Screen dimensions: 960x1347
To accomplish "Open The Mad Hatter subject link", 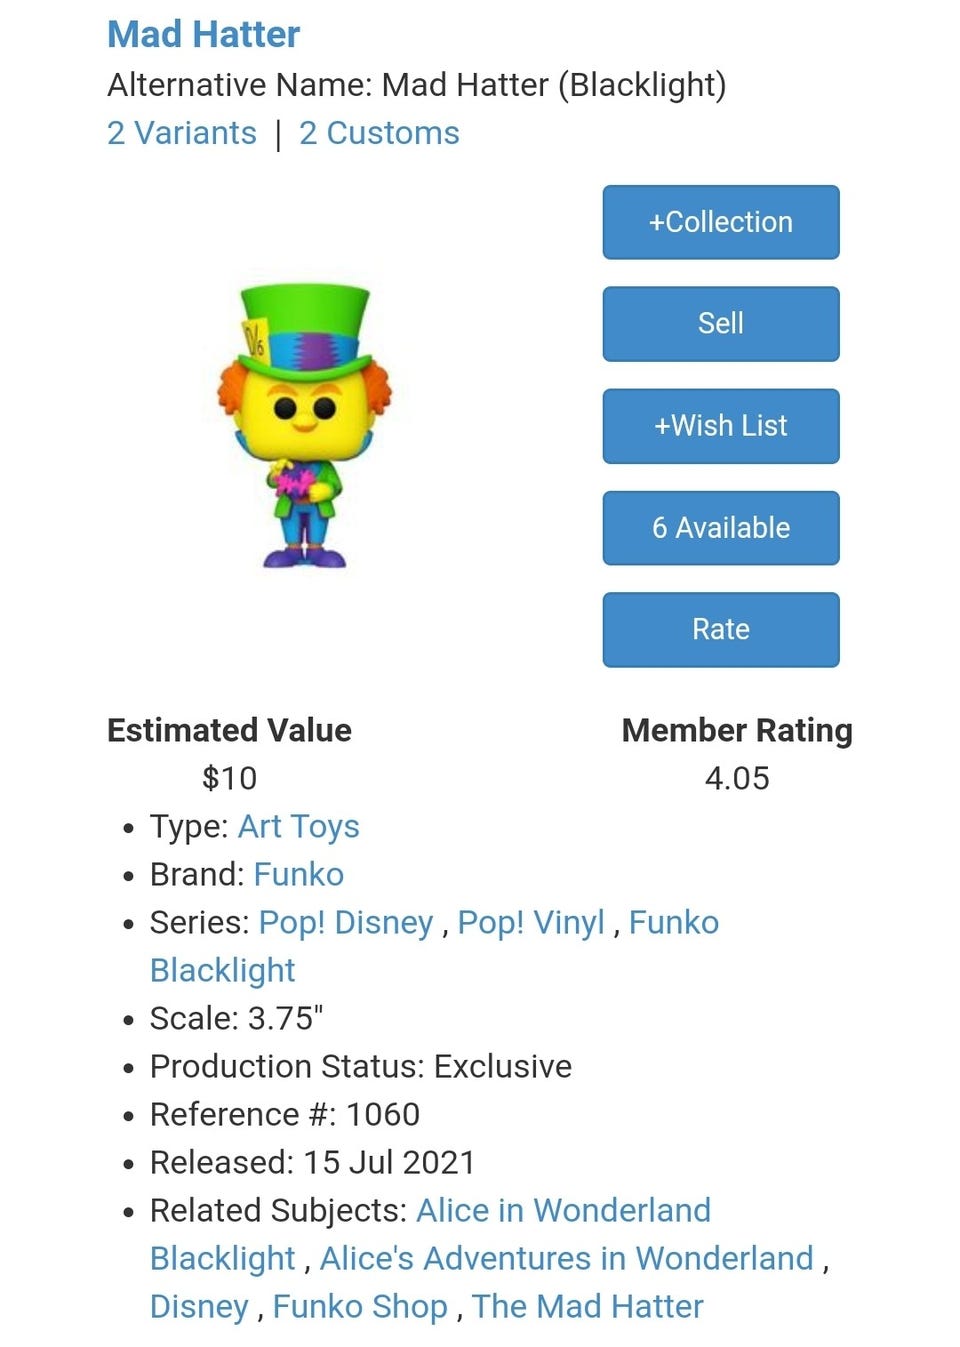I will pos(587,1307).
